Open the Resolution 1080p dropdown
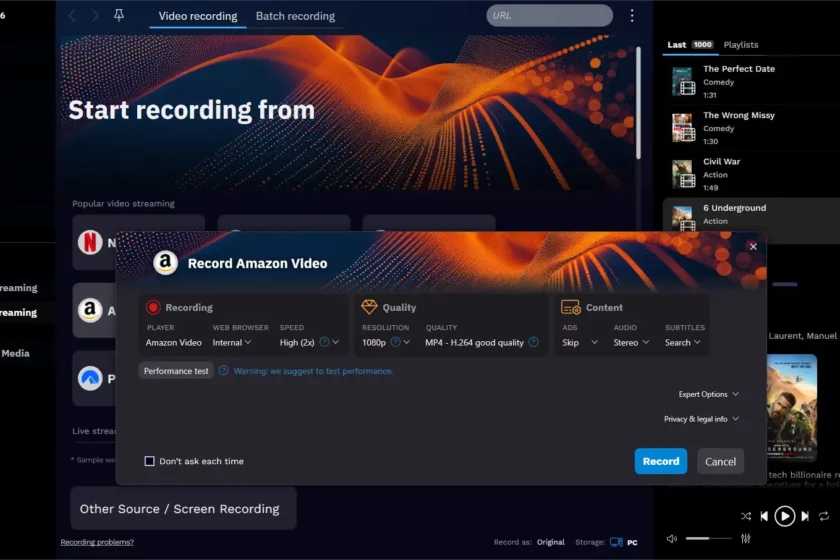This screenshot has width=840, height=560. tap(386, 342)
